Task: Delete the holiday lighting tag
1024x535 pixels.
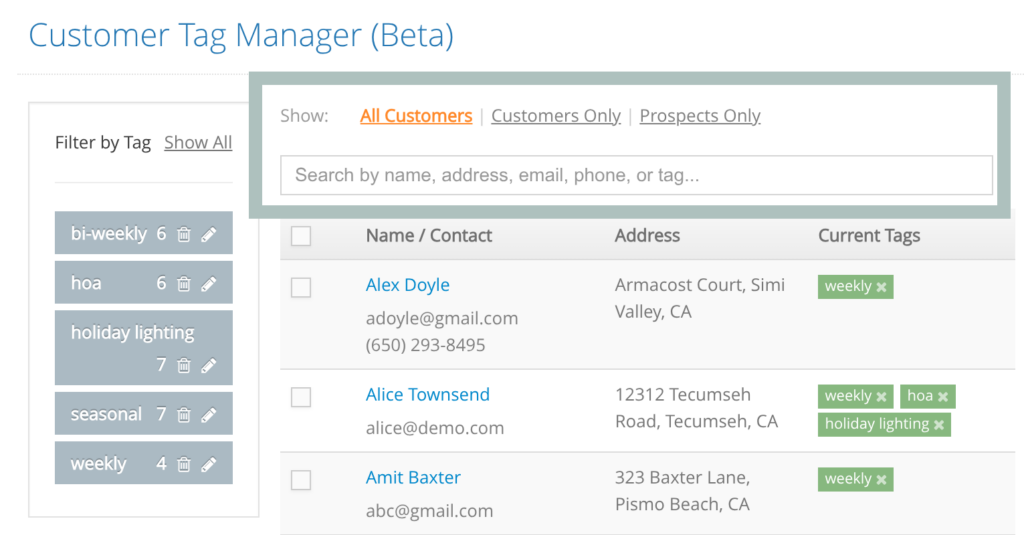Action: (184, 366)
